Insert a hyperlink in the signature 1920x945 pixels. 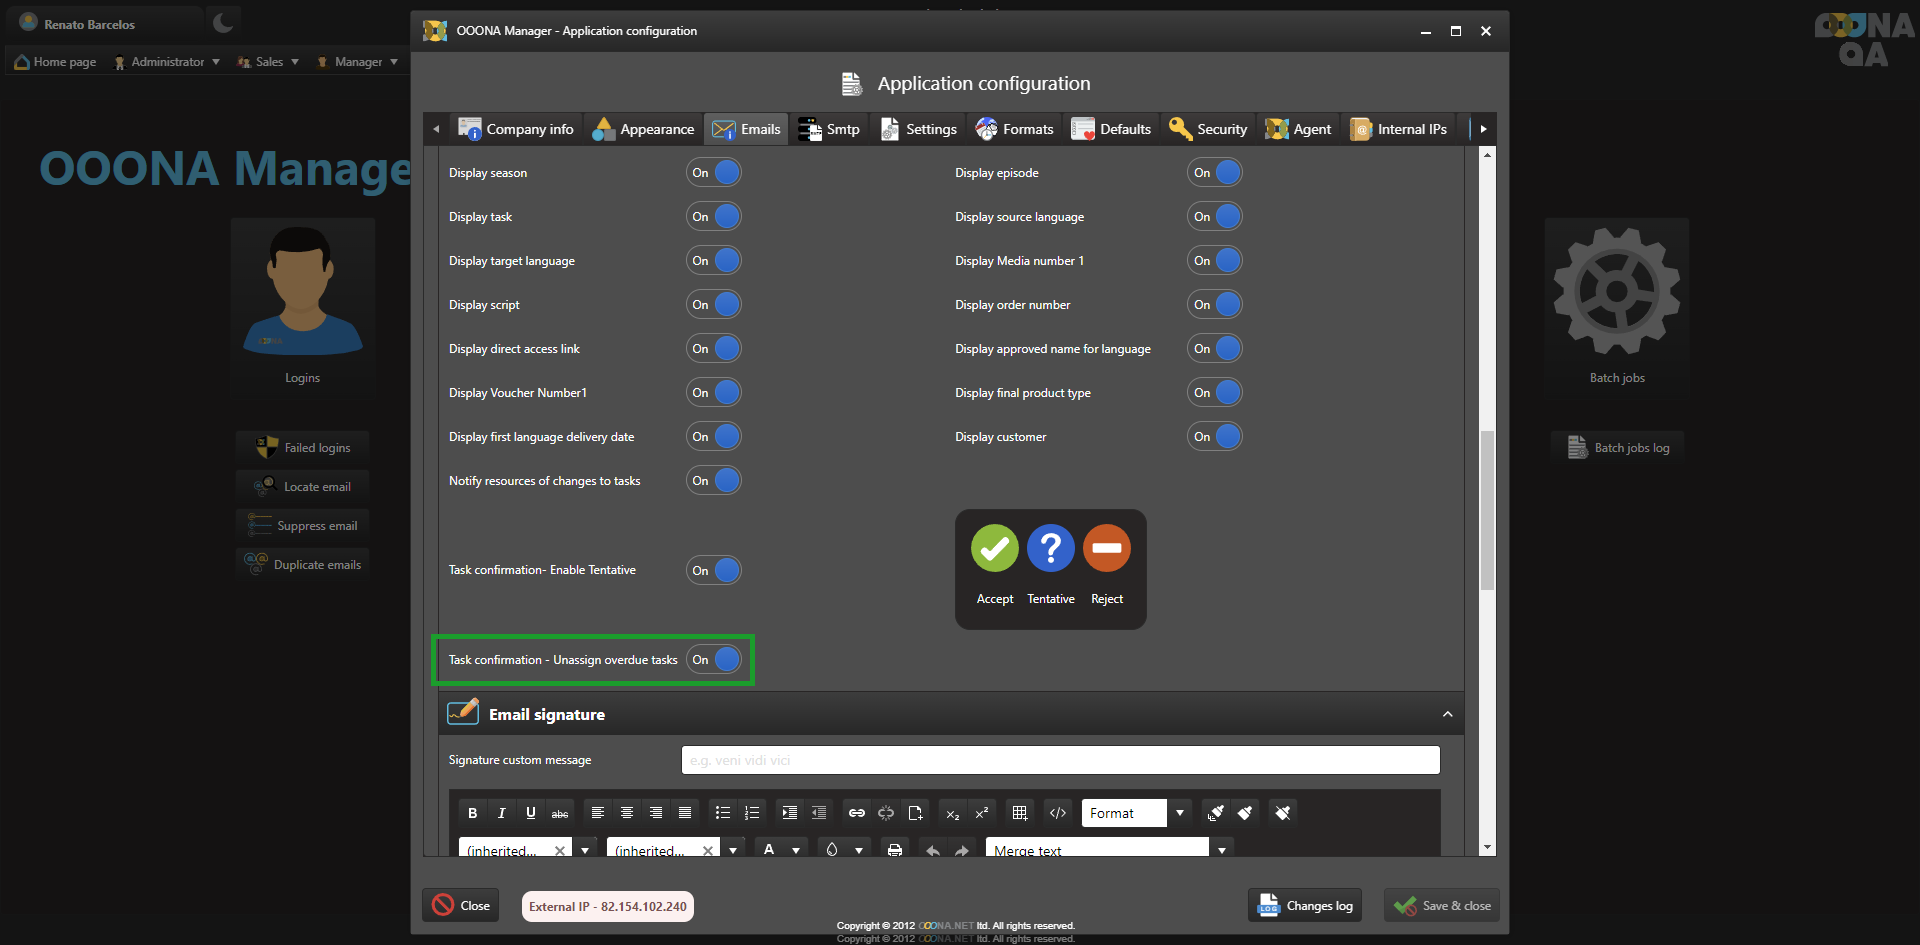tap(857, 813)
